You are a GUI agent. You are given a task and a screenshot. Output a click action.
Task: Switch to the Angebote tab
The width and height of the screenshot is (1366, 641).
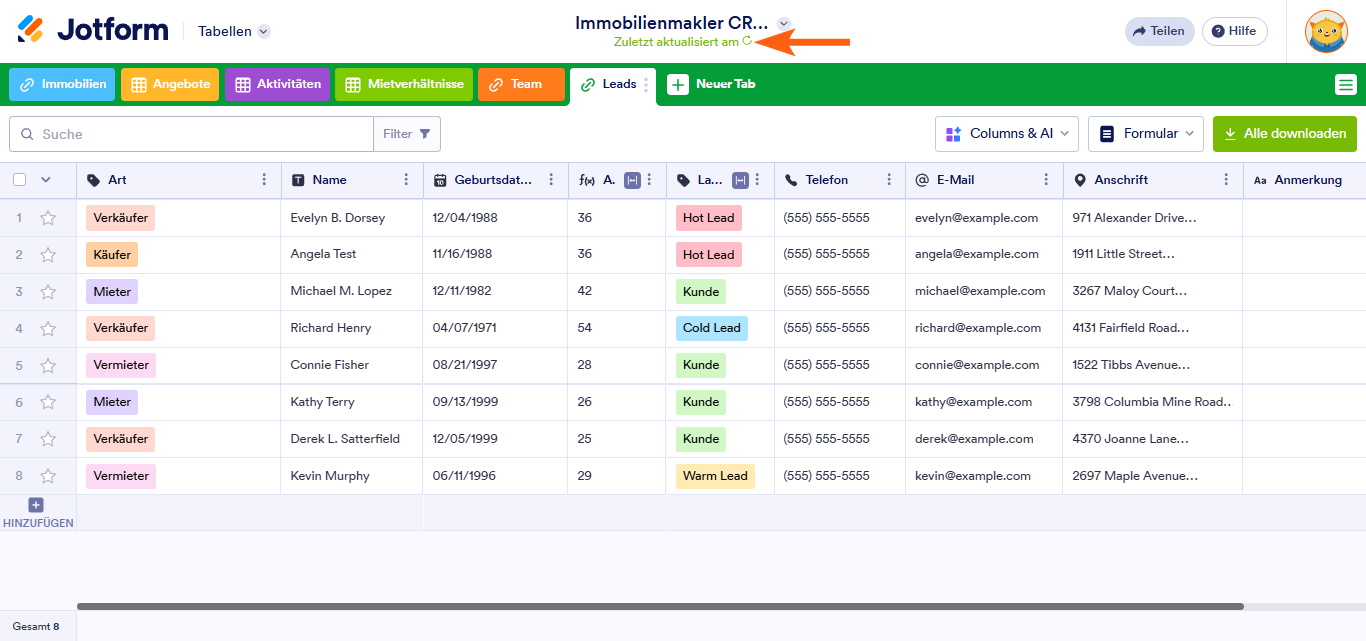click(x=170, y=85)
